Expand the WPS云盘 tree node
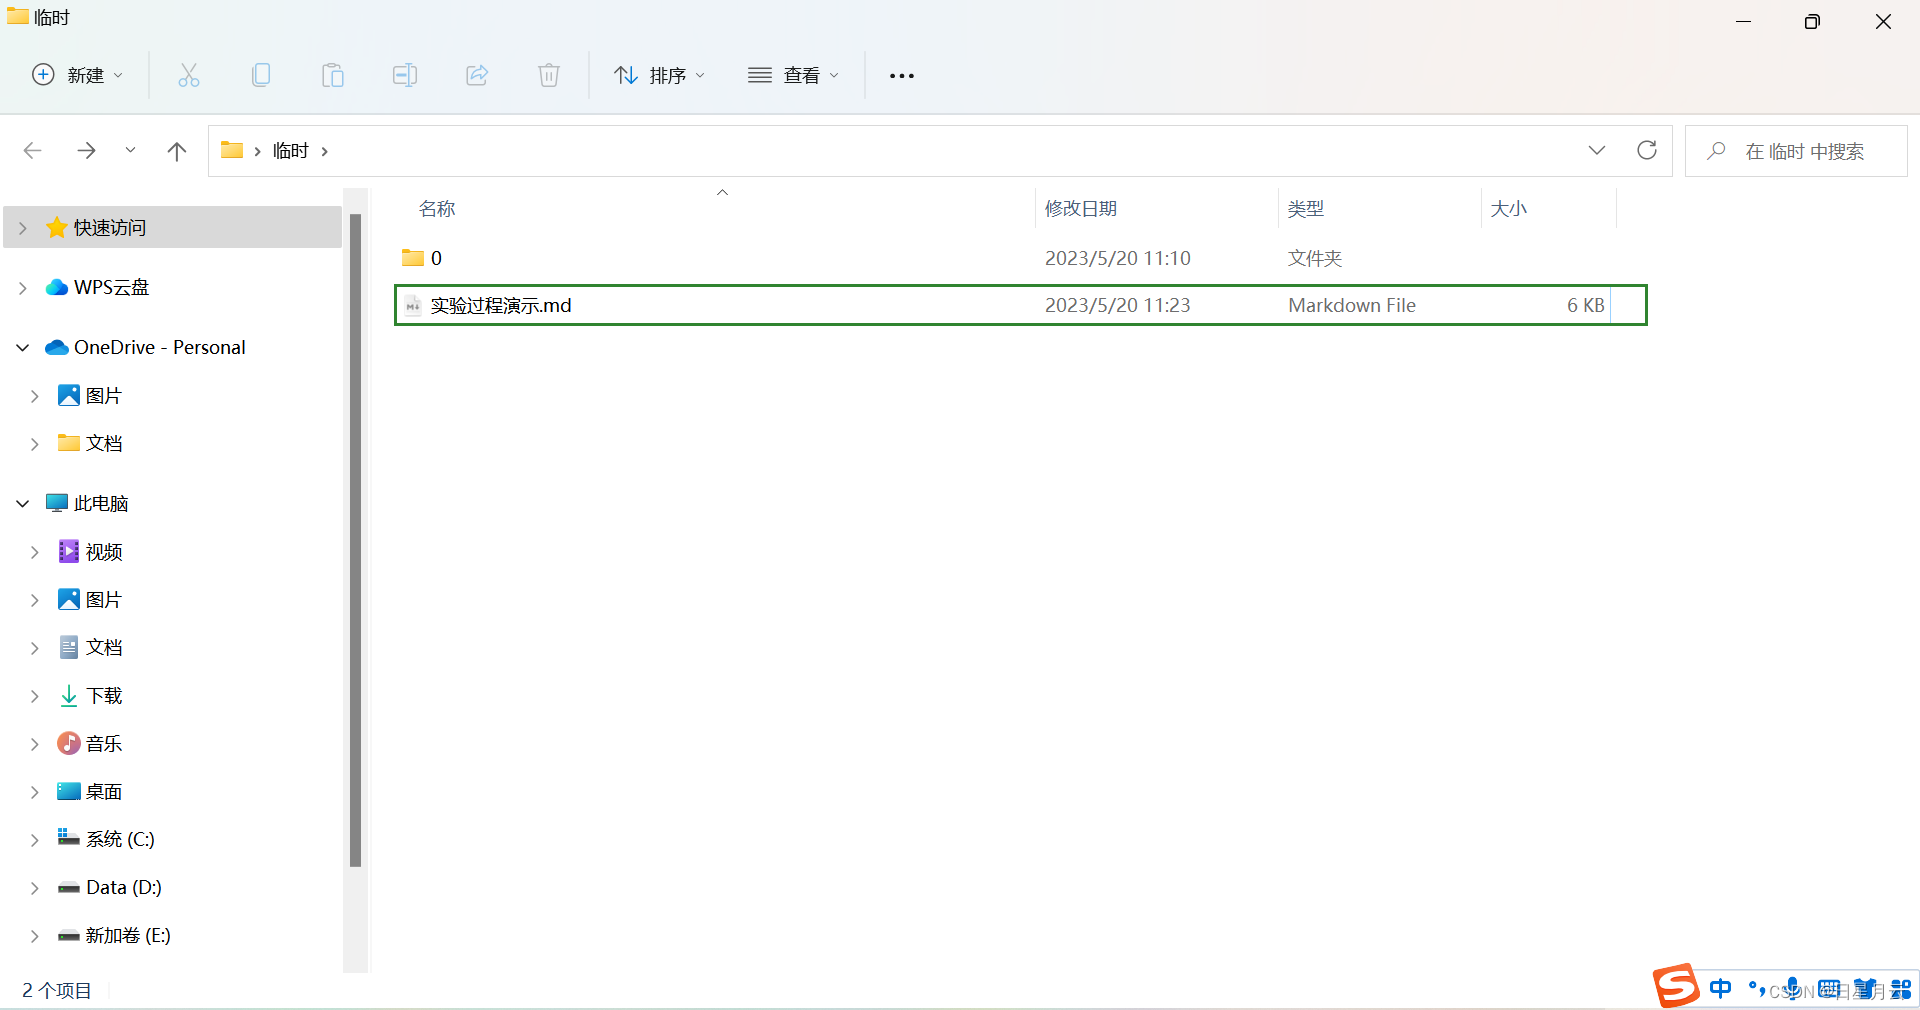The width and height of the screenshot is (1920, 1010). (x=23, y=288)
